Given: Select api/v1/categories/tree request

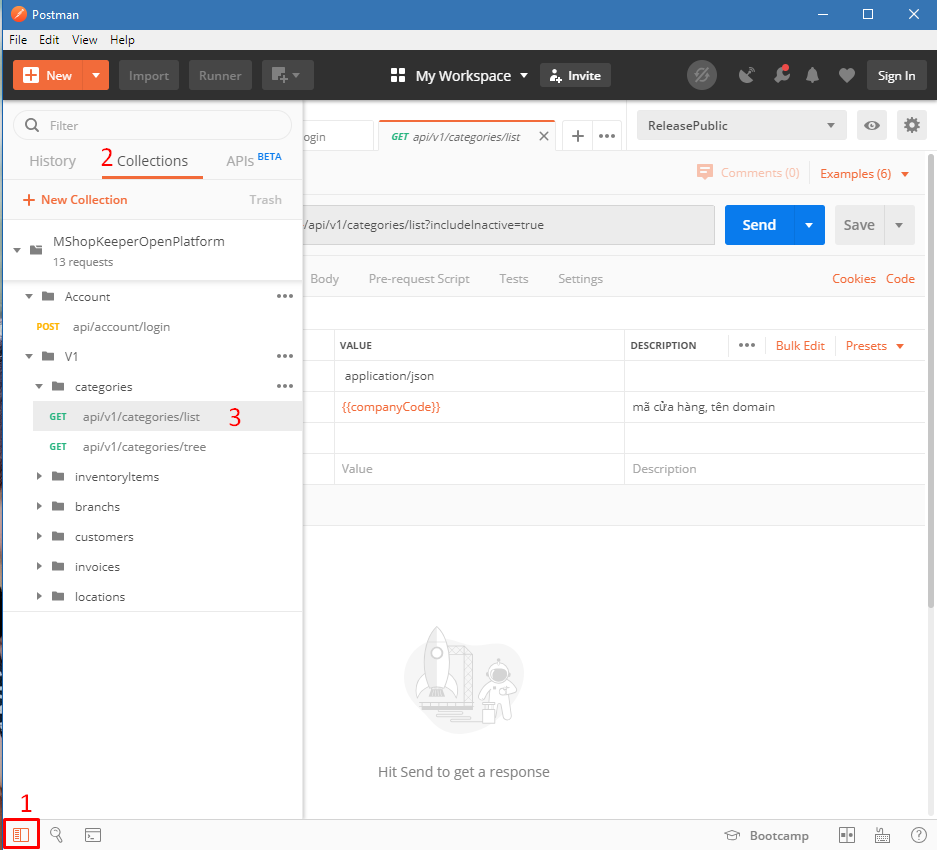Looking at the screenshot, I should click(x=167, y=447).
